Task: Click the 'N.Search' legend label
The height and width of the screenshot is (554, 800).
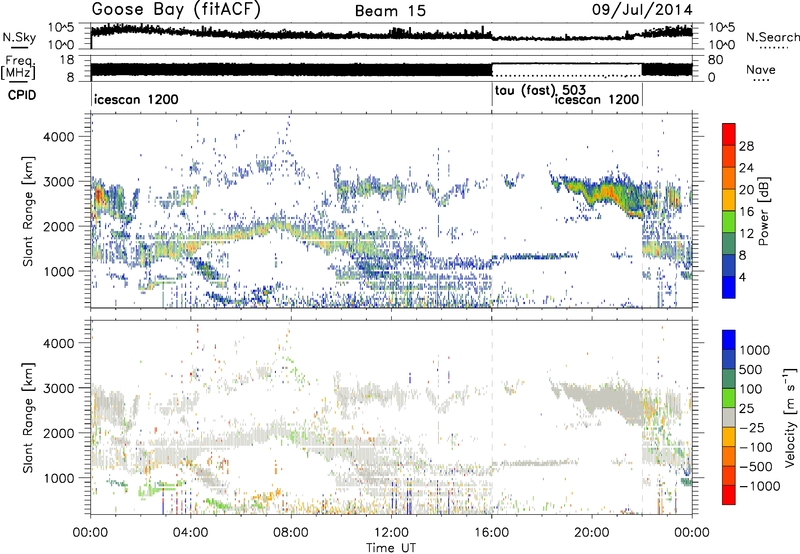Action: coord(773,37)
